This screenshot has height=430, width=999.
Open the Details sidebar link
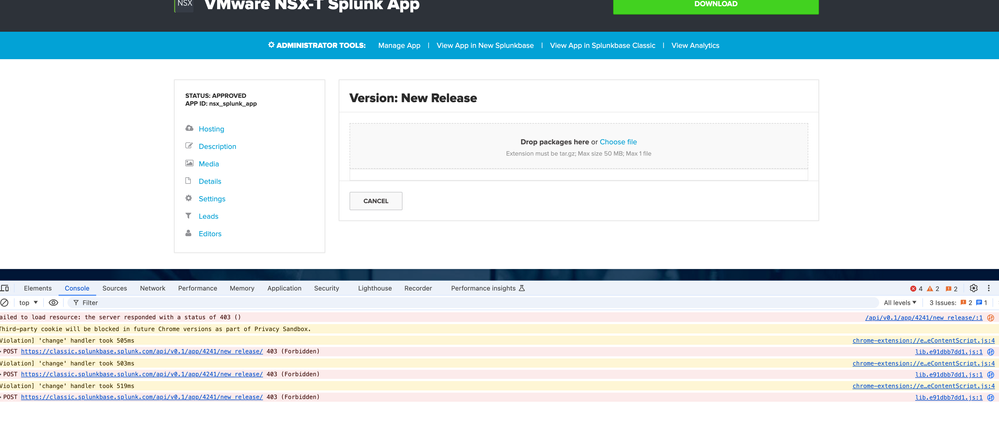point(210,182)
